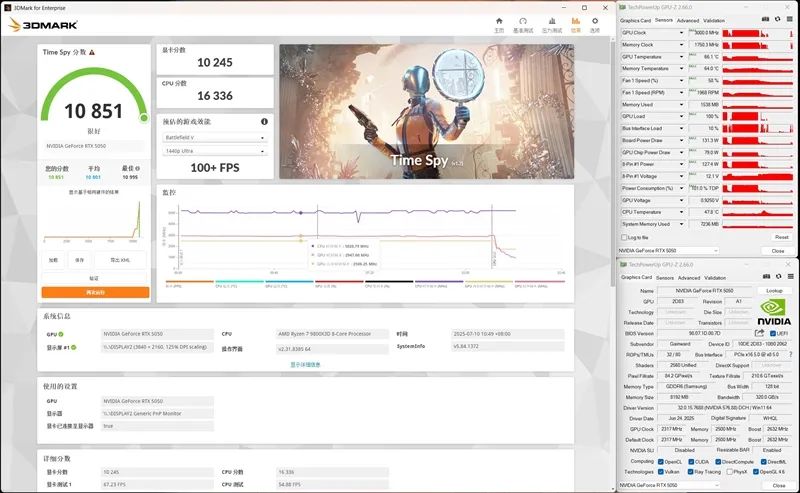
Task: Switch to Graphics Card tab in upper GPU-Z
Action: 635,20
